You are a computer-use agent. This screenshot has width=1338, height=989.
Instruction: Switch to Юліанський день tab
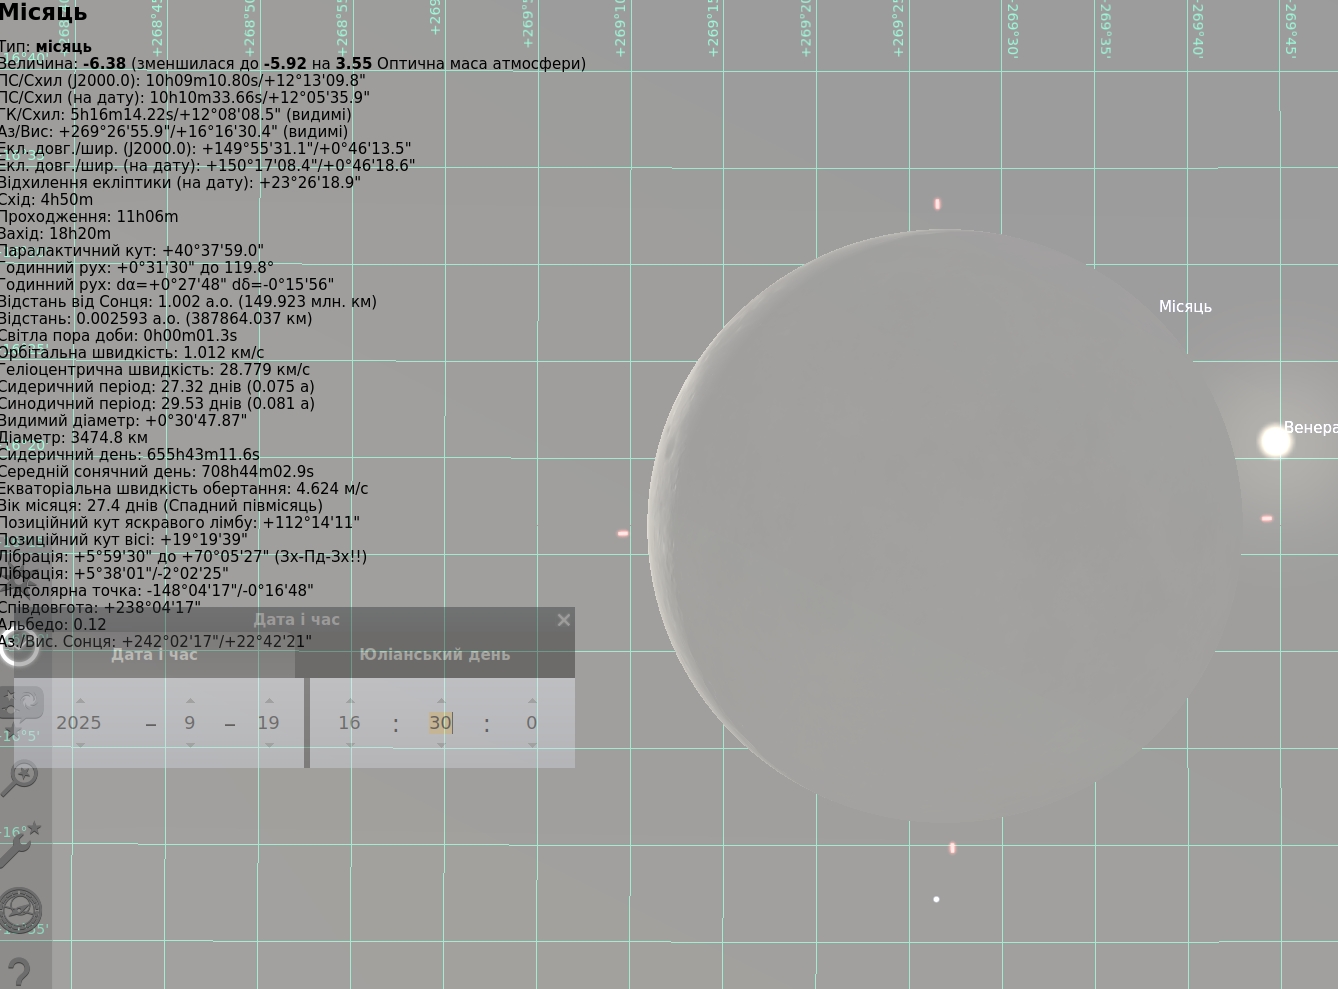tap(435, 655)
